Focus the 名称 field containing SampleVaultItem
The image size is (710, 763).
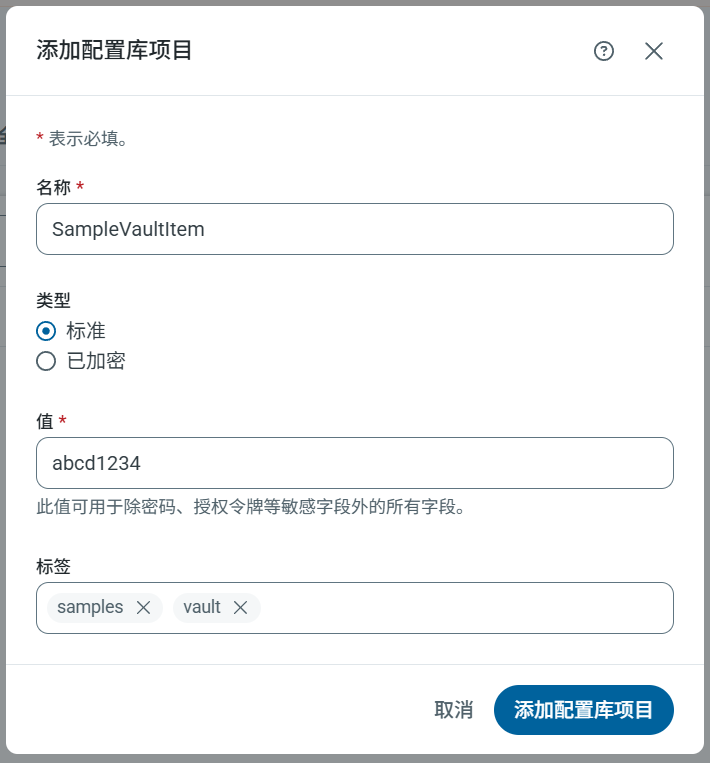pos(354,229)
